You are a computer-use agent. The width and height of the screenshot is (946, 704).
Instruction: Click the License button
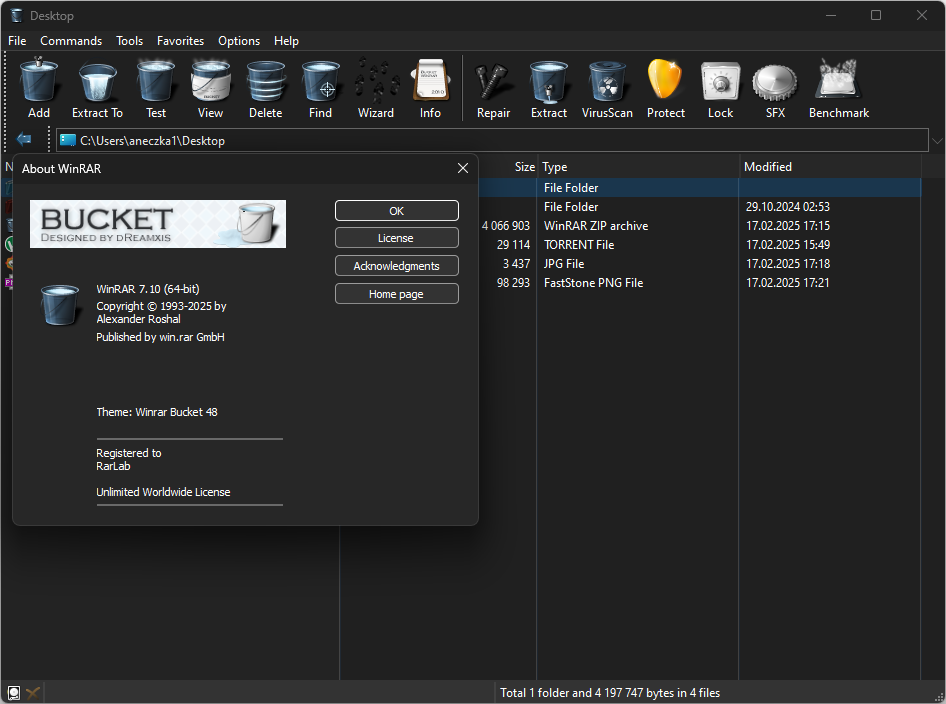tap(396, 238)
